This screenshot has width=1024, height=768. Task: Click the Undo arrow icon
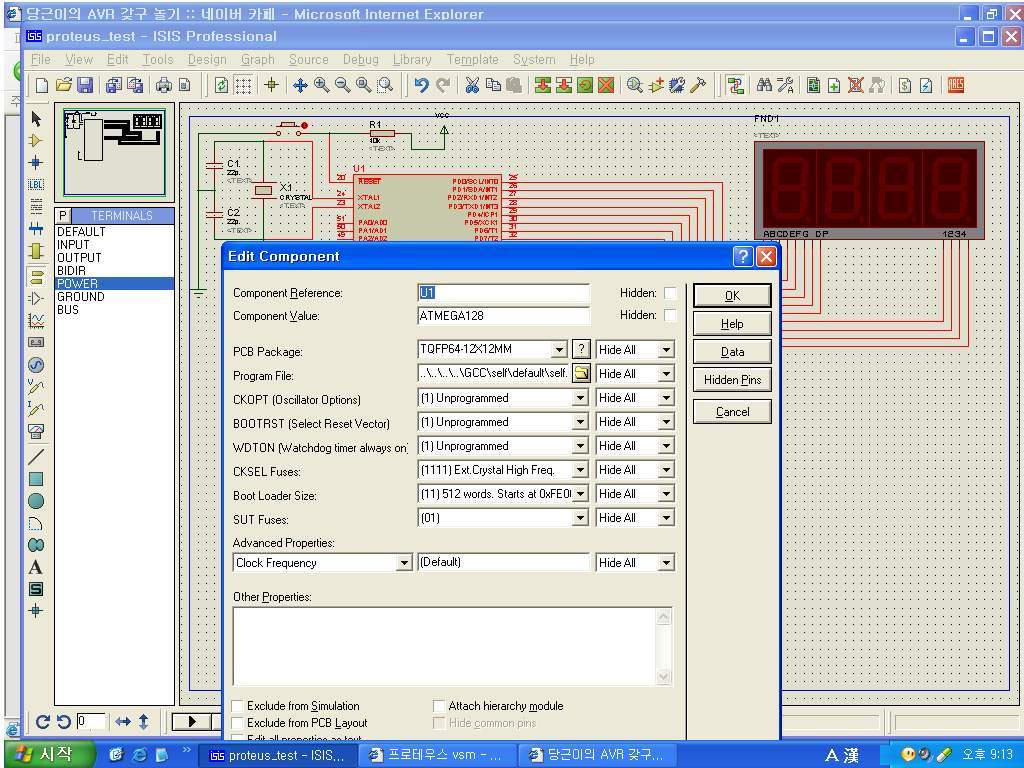421,85
